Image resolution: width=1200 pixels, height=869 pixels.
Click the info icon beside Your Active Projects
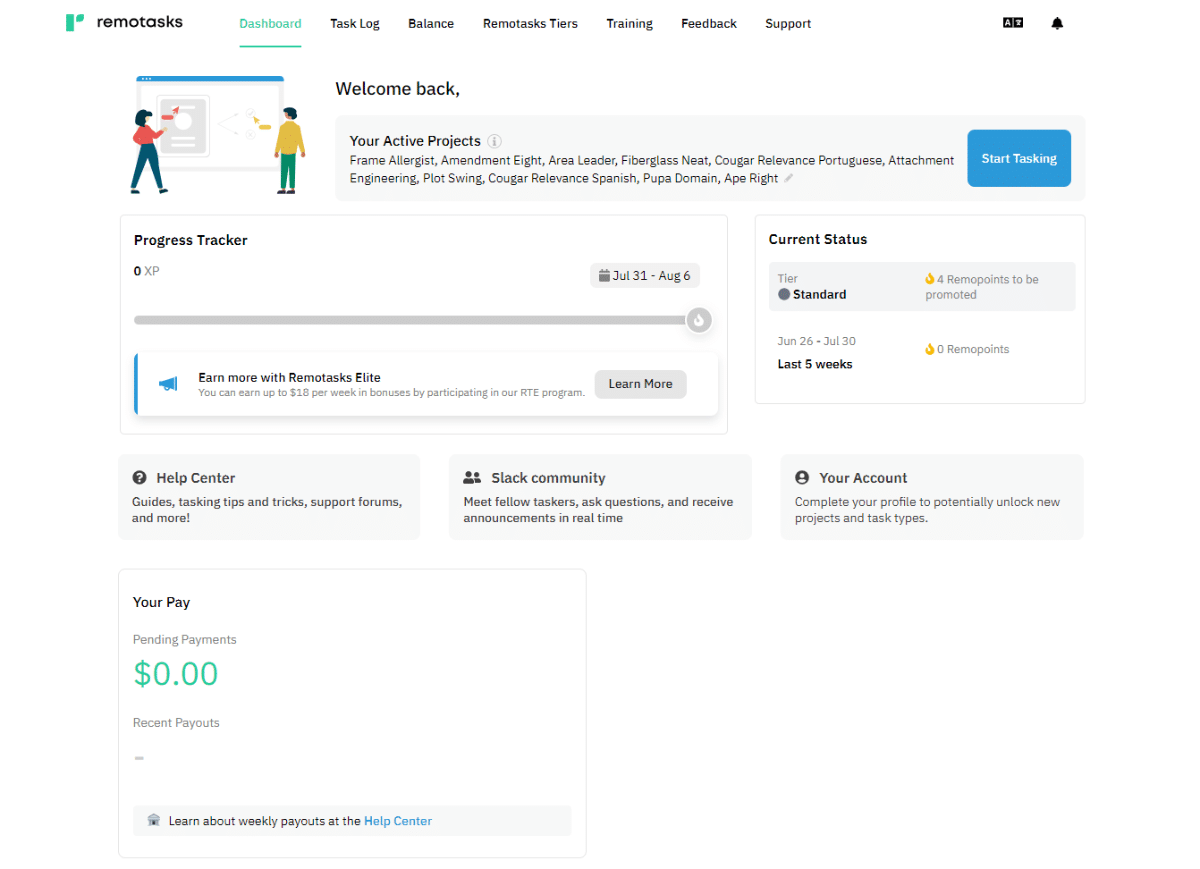coord(494,141)
